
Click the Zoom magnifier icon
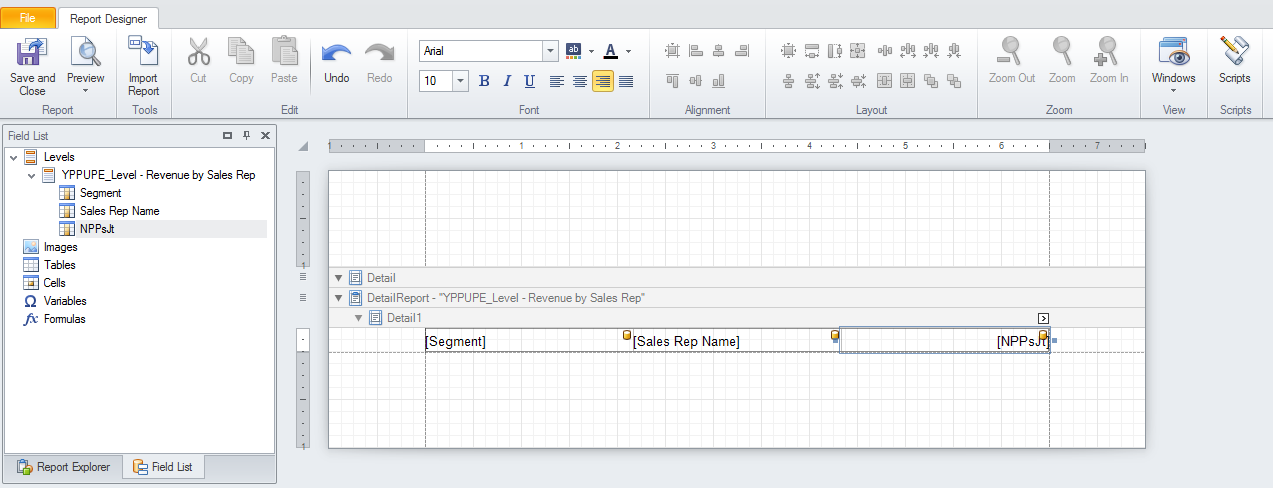click(x=1062, y=52)
